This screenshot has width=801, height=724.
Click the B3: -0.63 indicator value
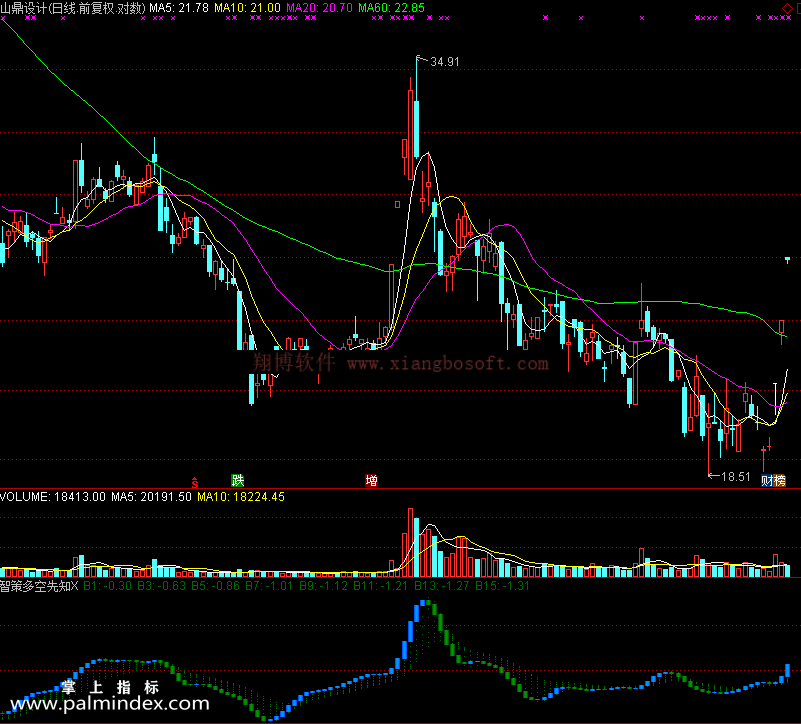point(161,586)
